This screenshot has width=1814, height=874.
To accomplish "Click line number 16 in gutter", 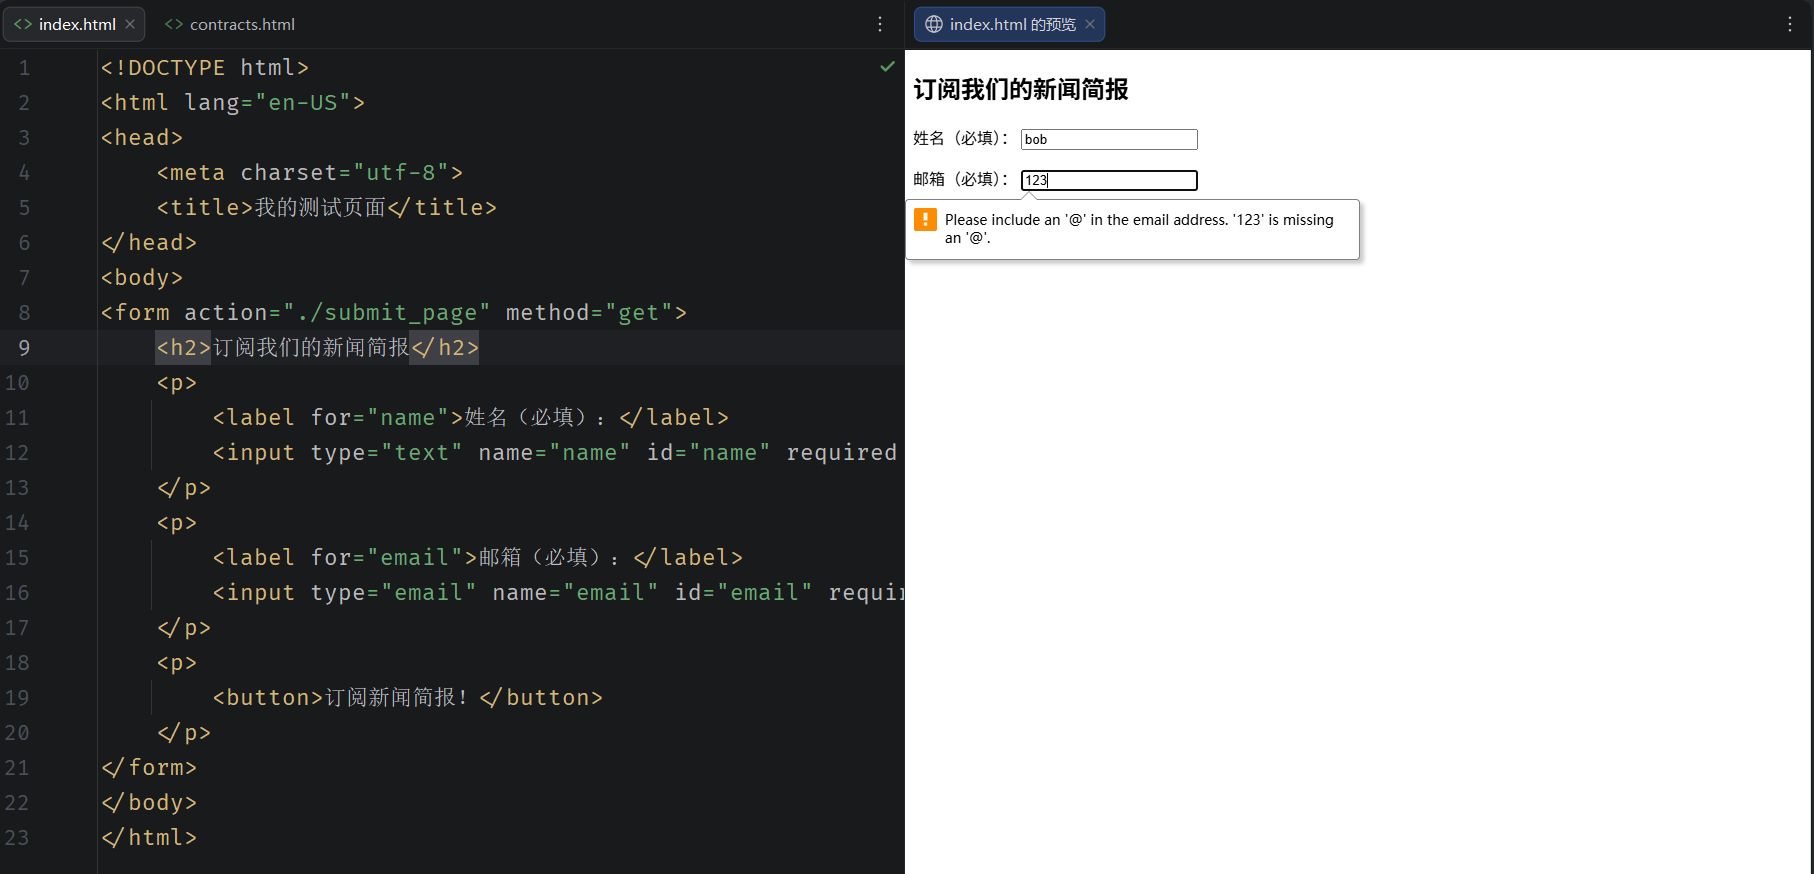I will (17, 593).
